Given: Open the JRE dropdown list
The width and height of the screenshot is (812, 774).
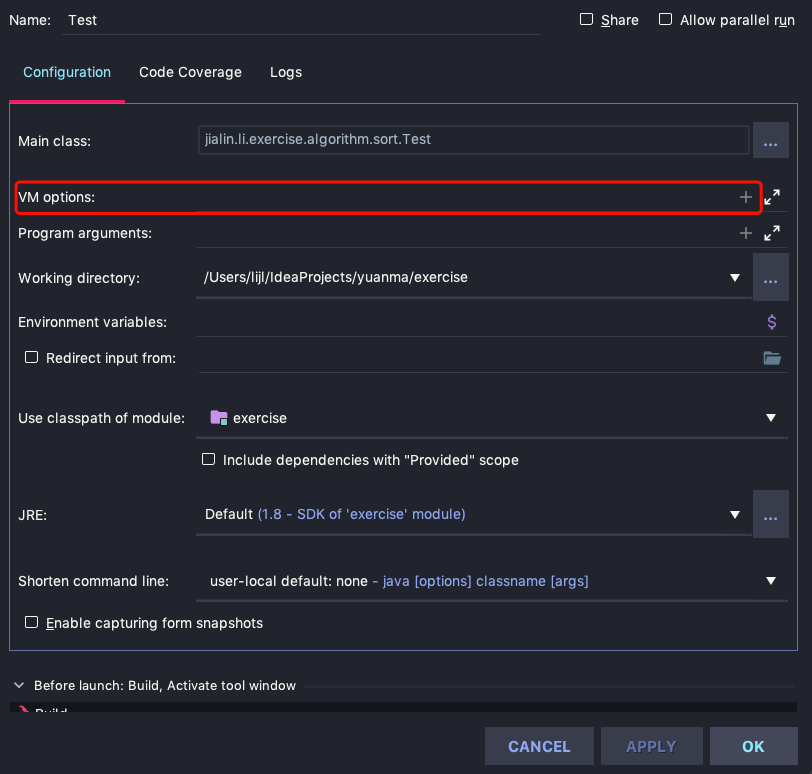Looking at the screenshot, I should point(734,515).
